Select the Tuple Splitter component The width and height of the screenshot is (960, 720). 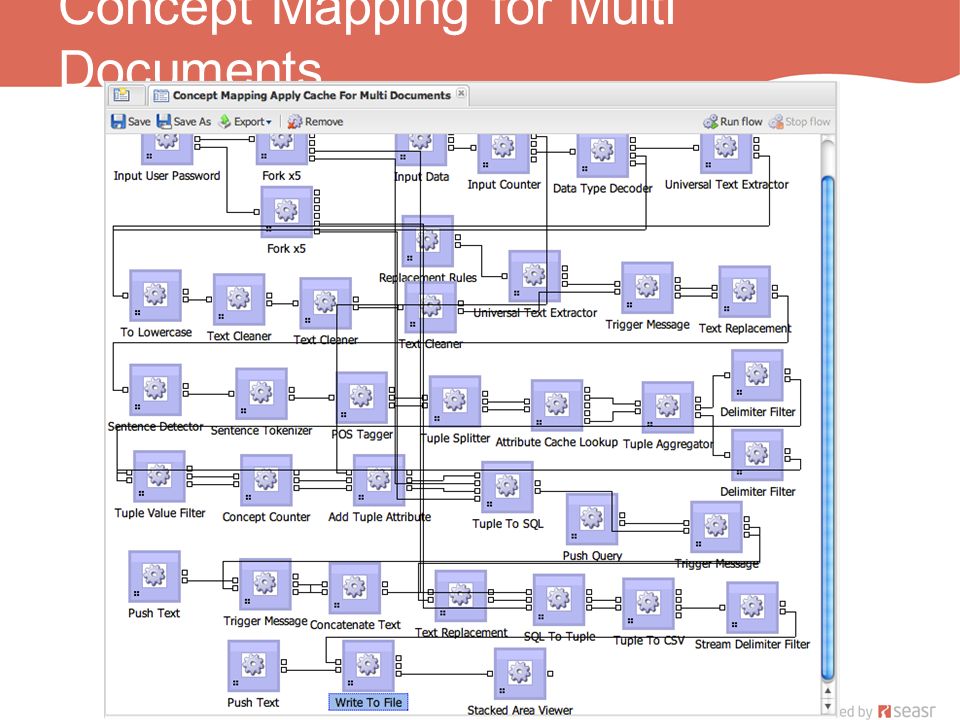(x=455, y=401)
